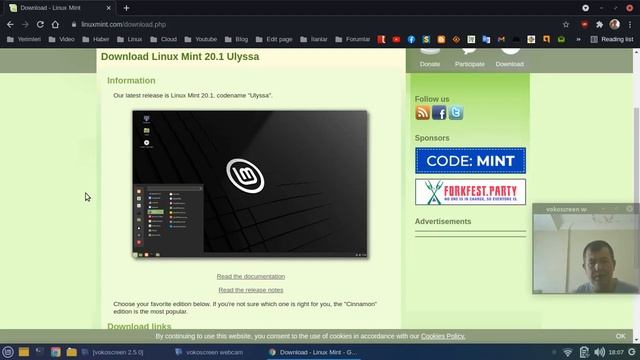The width and height of the screenshot is (640, 360).
Task: Switch to the vokoscreen webcam taskbar window
Action: [209, 352]
